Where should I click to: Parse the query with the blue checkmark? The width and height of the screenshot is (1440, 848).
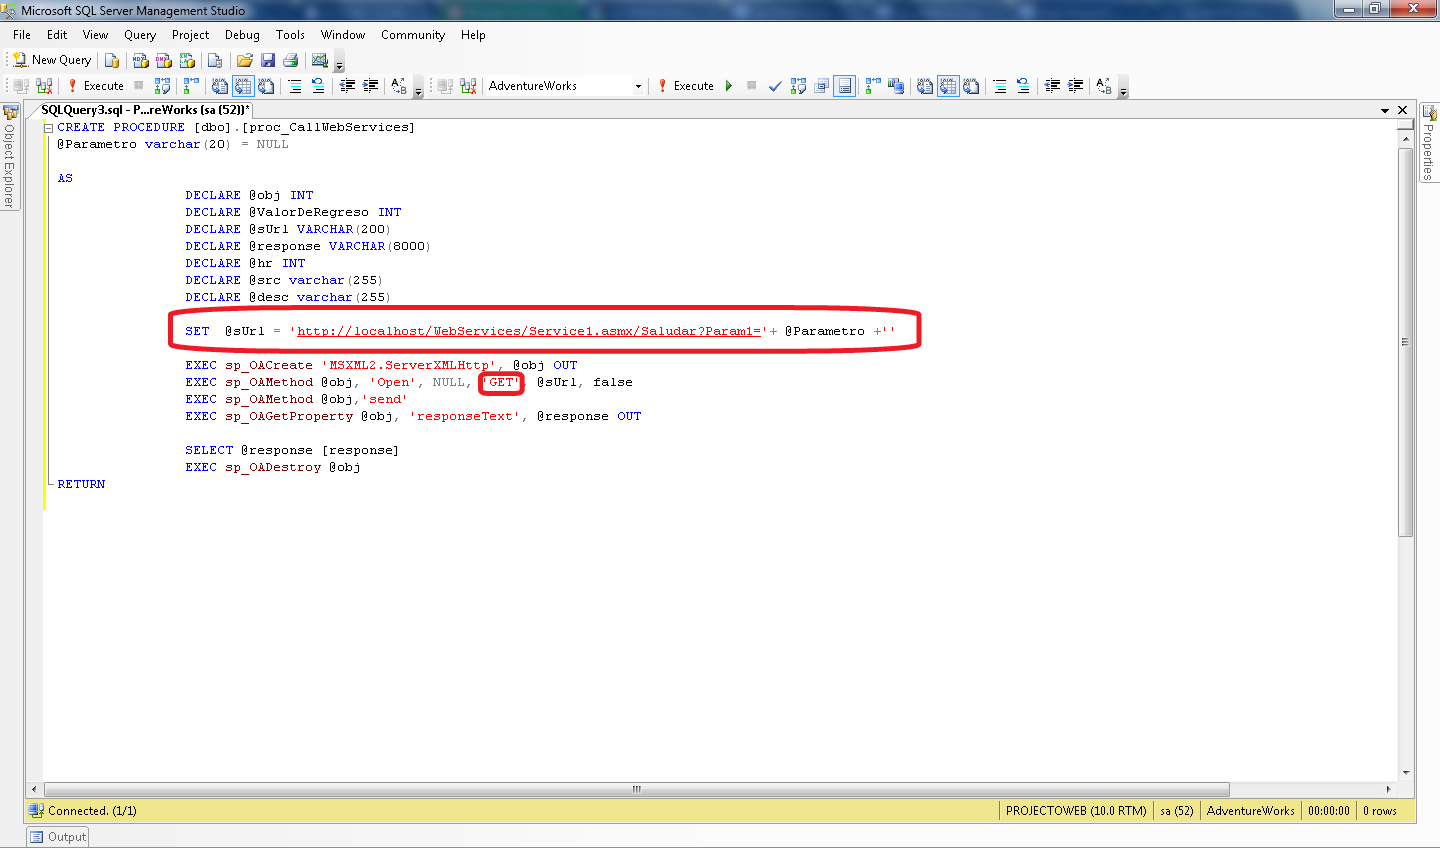pyautogui.click(x=775, y=86)
